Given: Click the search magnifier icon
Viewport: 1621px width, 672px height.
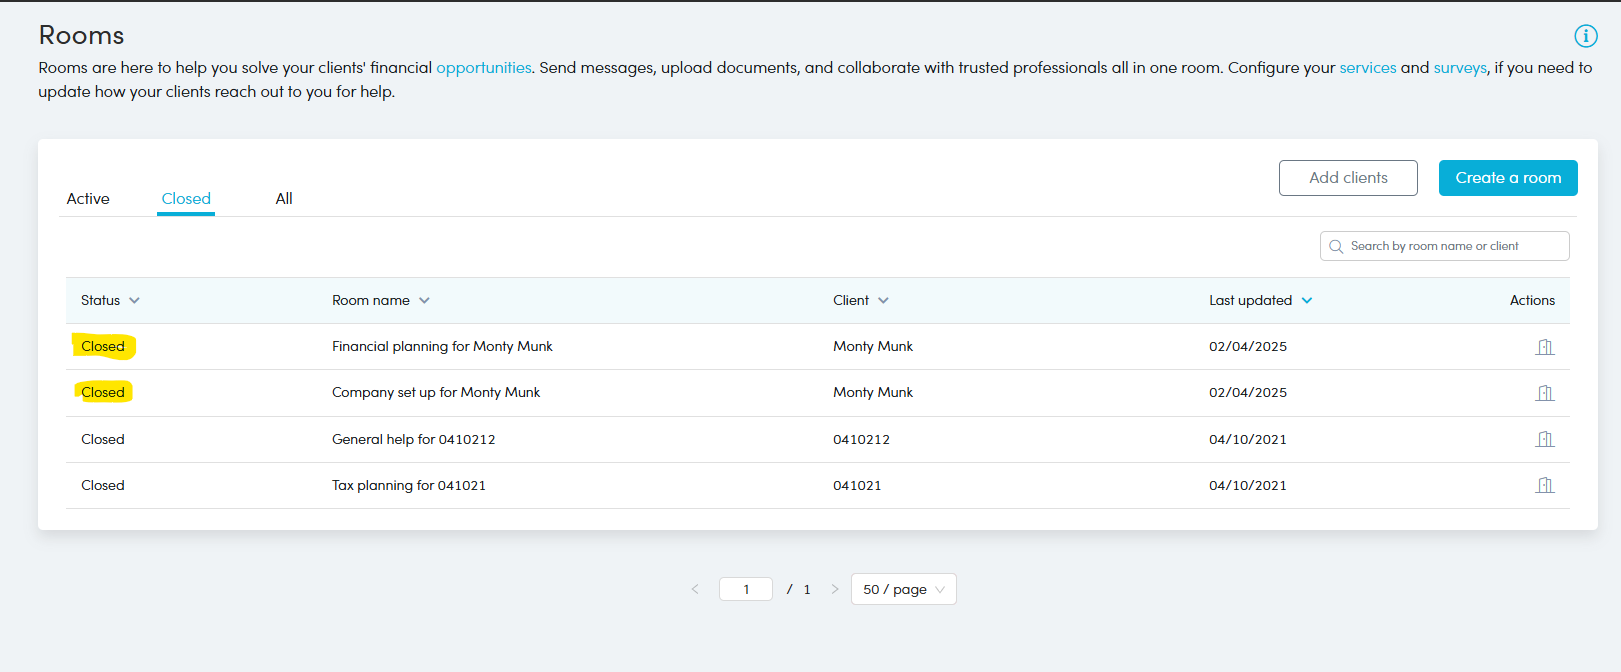Looking at the screenshot, I should click(x=1336, y=246).
